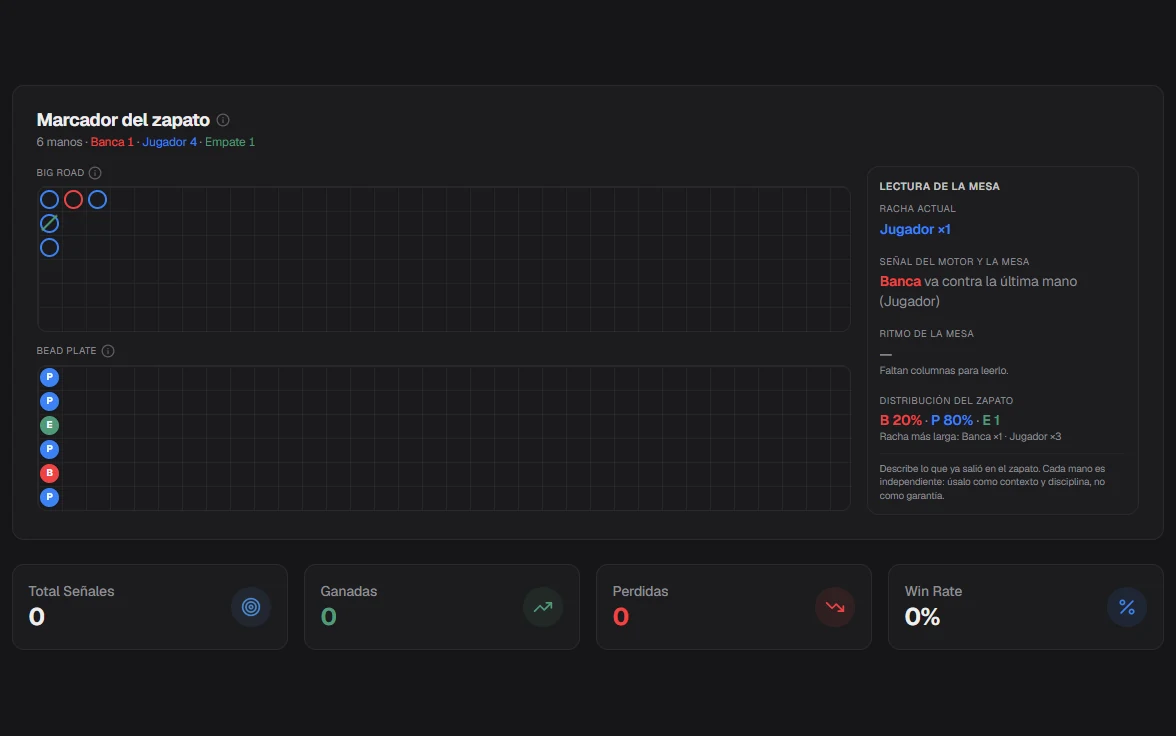The image size is (1176, 736).
Task: Click the Total Señales card title
Action: (71, 591)
